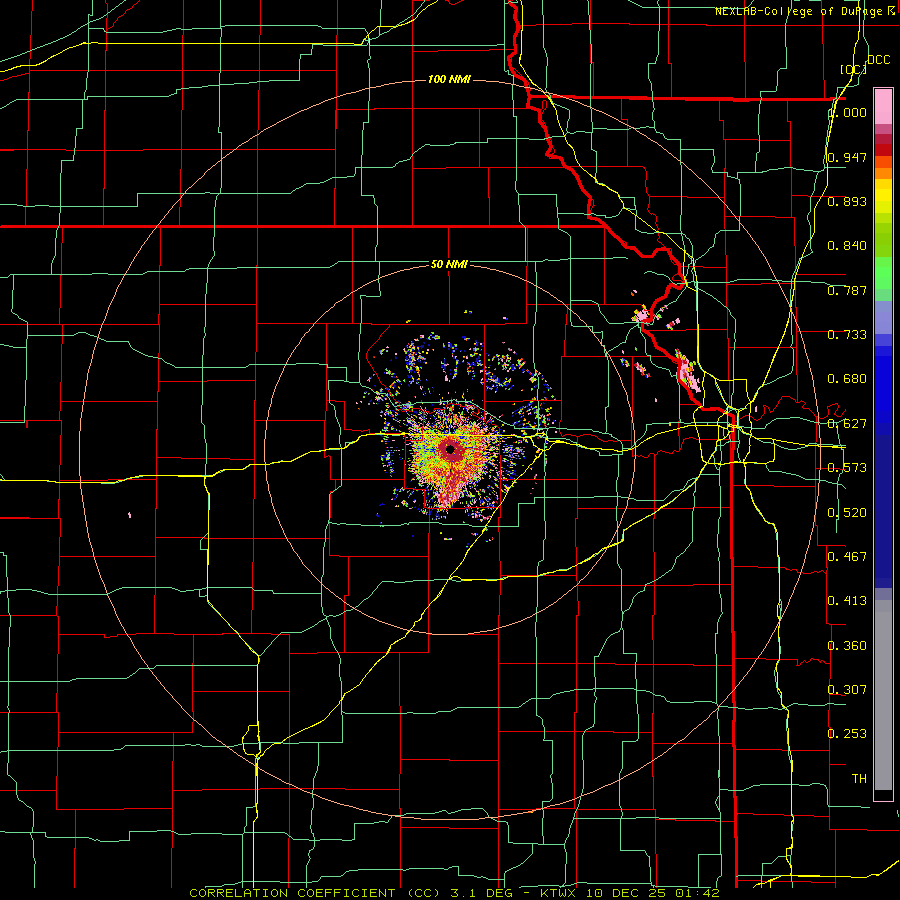Click the 0.733 legend value
The height and width of the screenshot is (900, 900).
[x=847, y=335]
